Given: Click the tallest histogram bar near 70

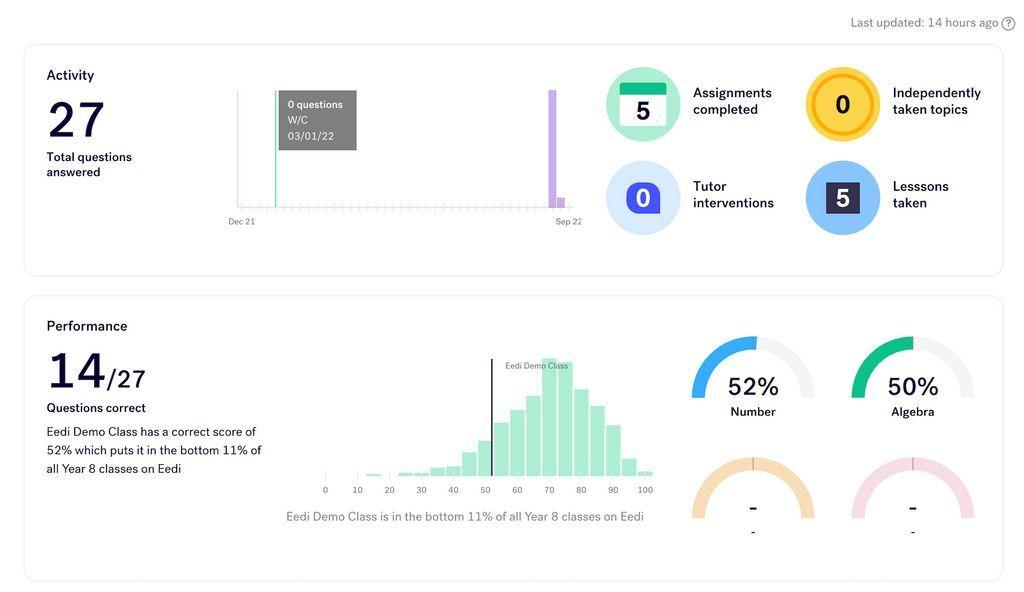Looking at the screenshot, I should click(x=549, y=417).
